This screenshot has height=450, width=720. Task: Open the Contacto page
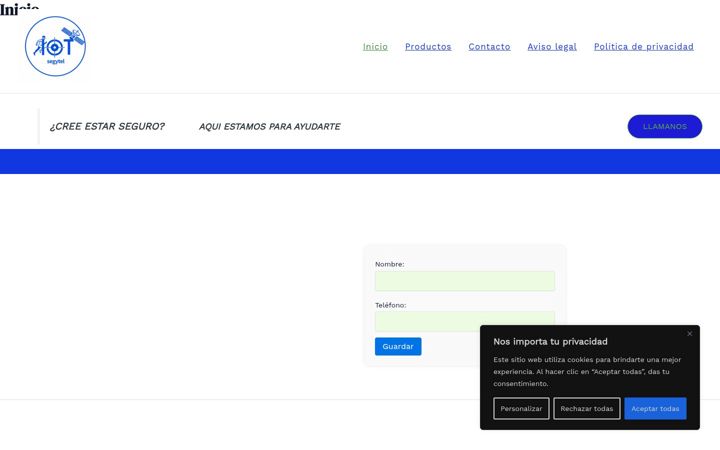click(x=489, y=46)
